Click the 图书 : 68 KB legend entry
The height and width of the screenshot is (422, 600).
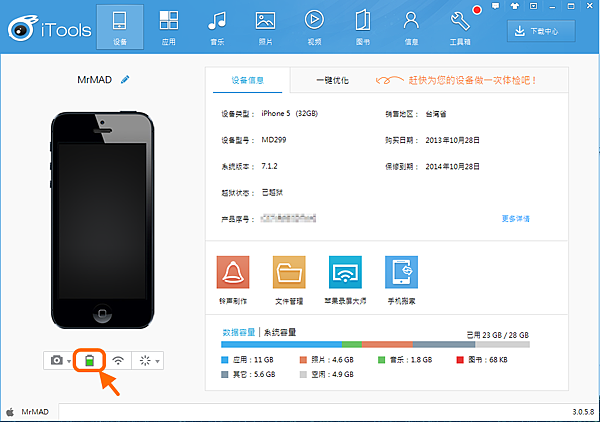pyautogui.click(x=482, y=360)
